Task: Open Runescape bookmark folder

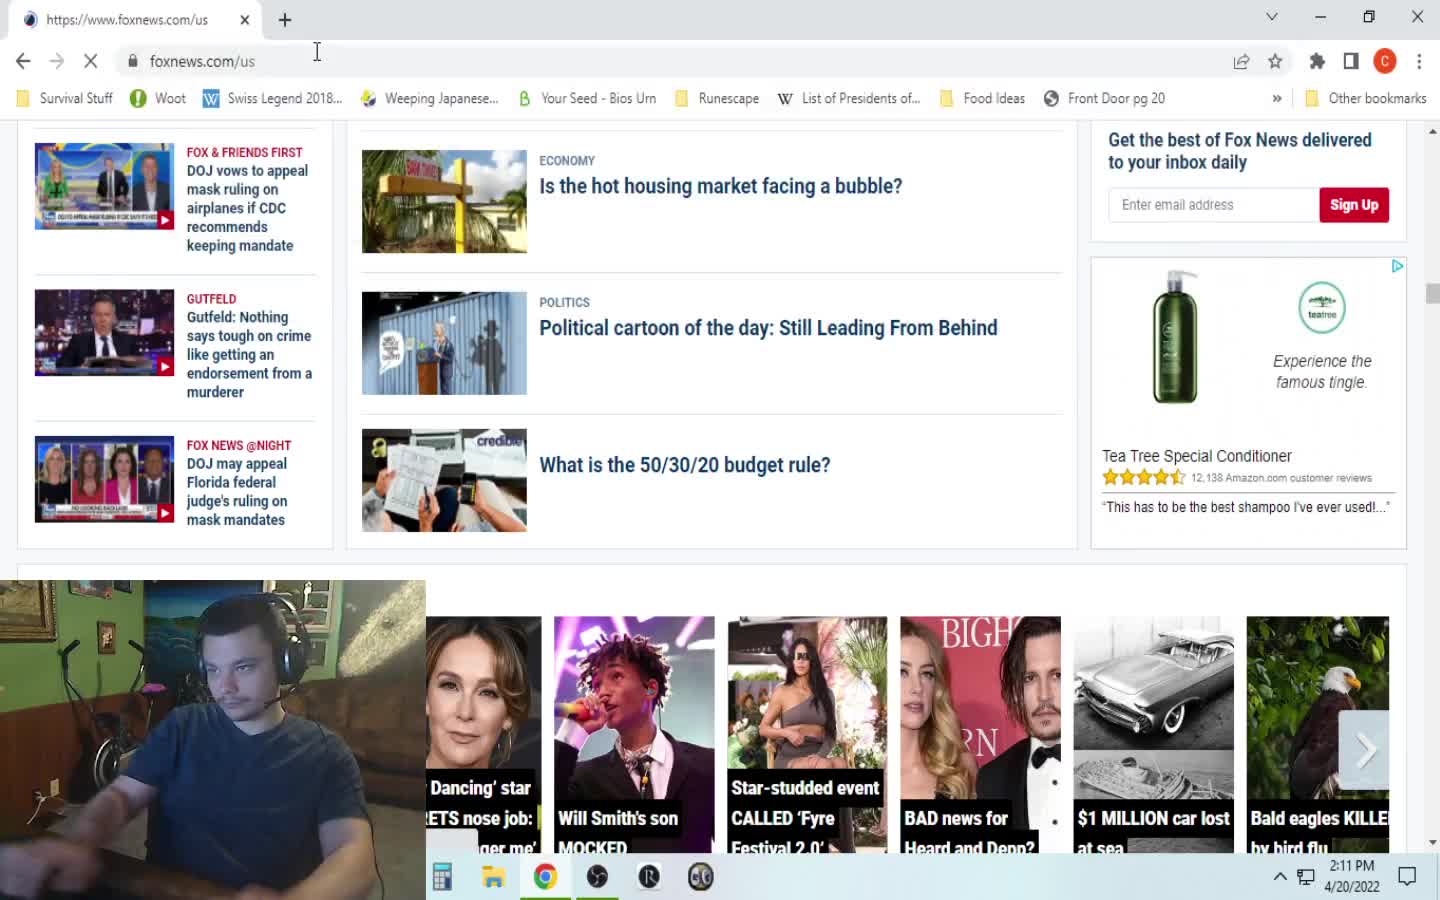Action: click(716, 98)
